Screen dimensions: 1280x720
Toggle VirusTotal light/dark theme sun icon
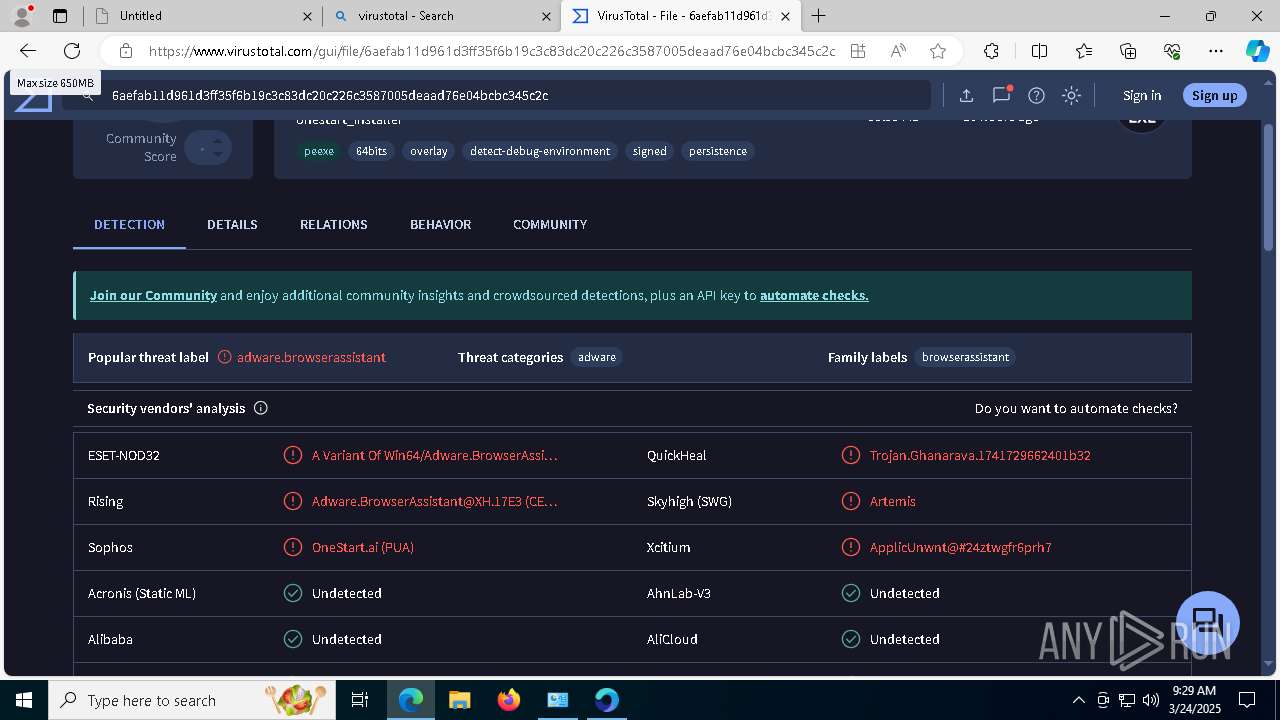(1071, 95)
